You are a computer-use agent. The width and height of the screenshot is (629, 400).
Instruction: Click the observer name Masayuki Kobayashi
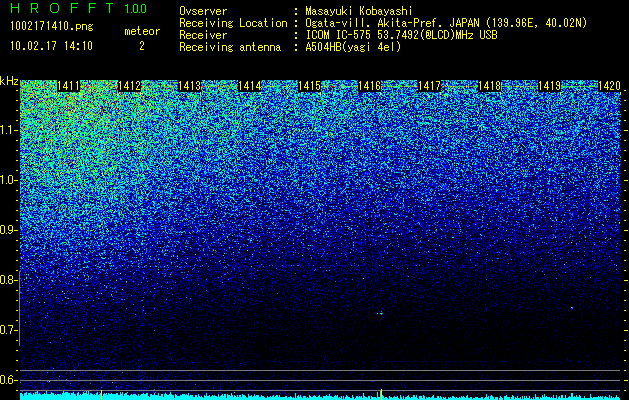coord(358,11)
